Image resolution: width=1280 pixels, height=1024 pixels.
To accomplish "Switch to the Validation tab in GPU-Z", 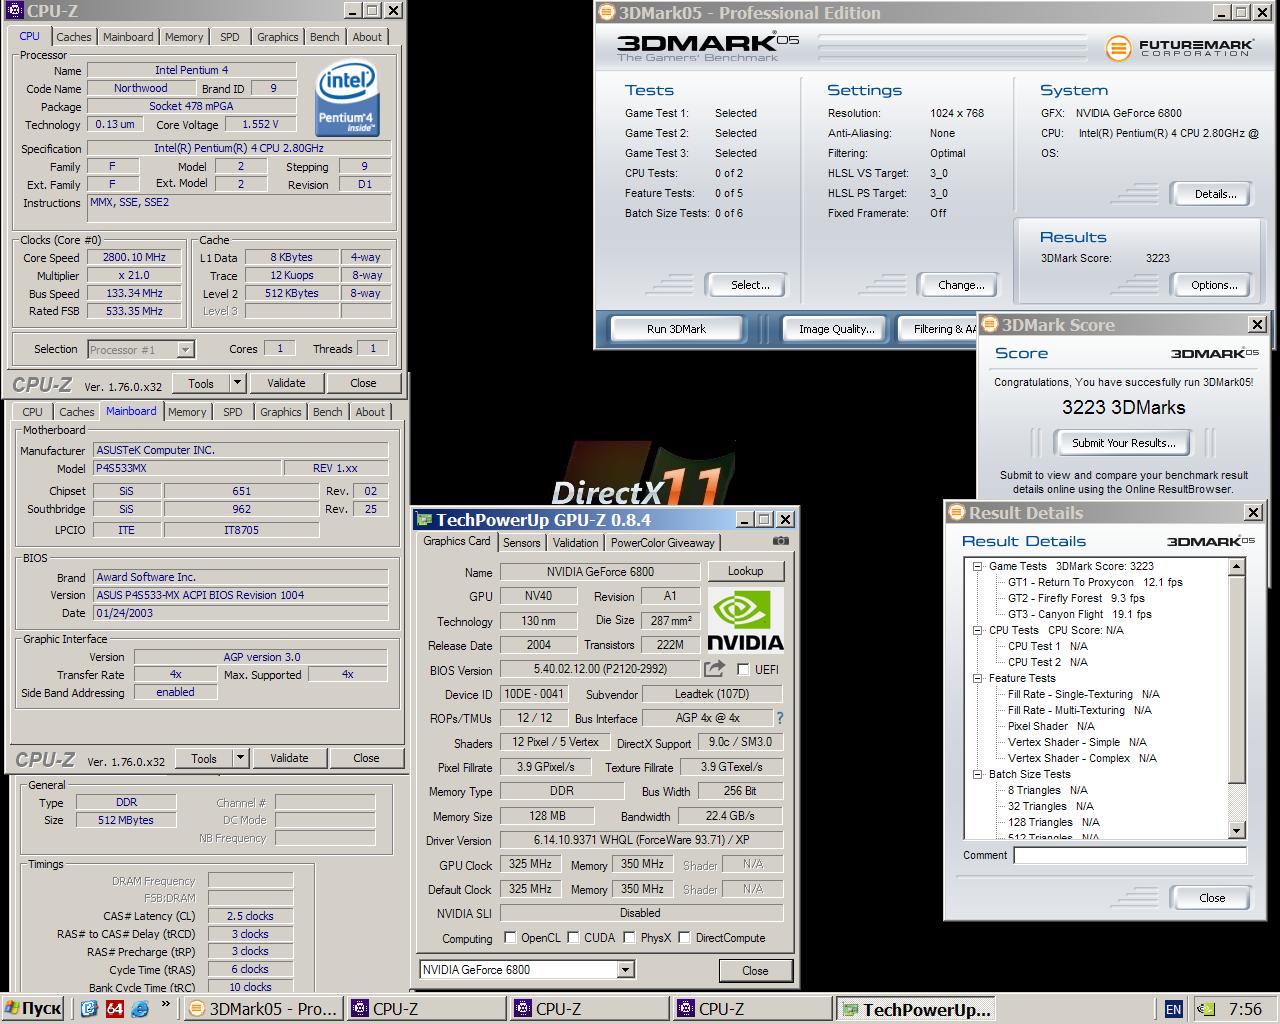I will click(576, 543).
